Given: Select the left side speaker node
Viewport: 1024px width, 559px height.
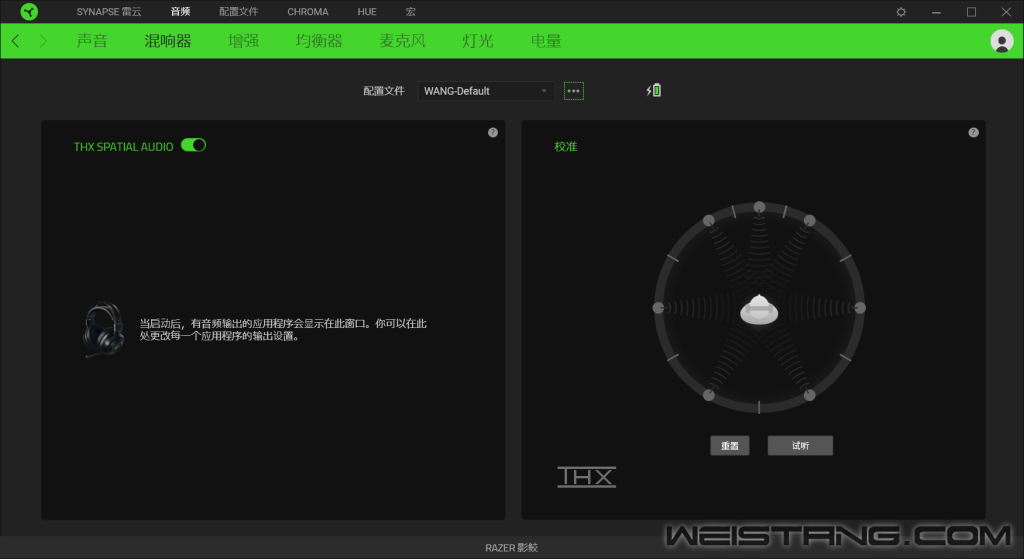Looking at the screenshot, I should coord(658,308).
